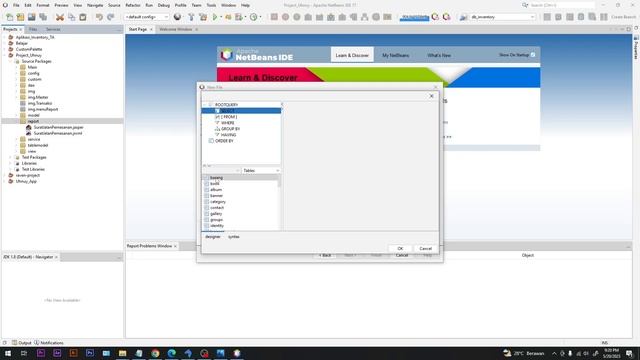Tick the identity table checkbox
640x360 pixels.
[x=207, y=226]
